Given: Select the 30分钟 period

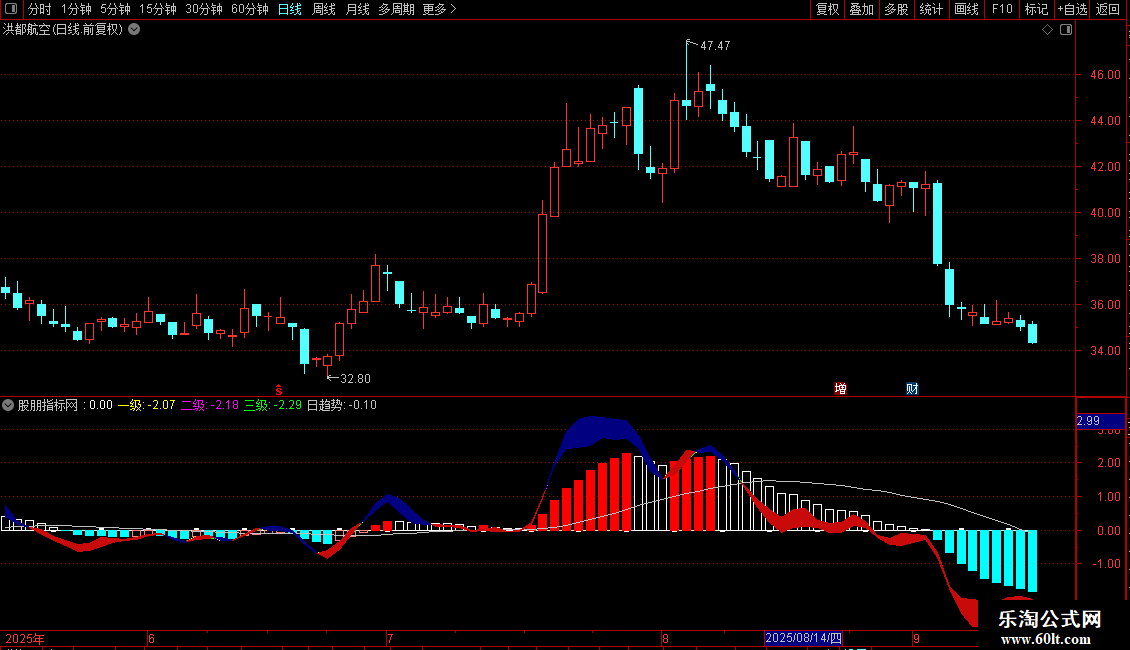Looking at the screenshot, I should point(204,9).
